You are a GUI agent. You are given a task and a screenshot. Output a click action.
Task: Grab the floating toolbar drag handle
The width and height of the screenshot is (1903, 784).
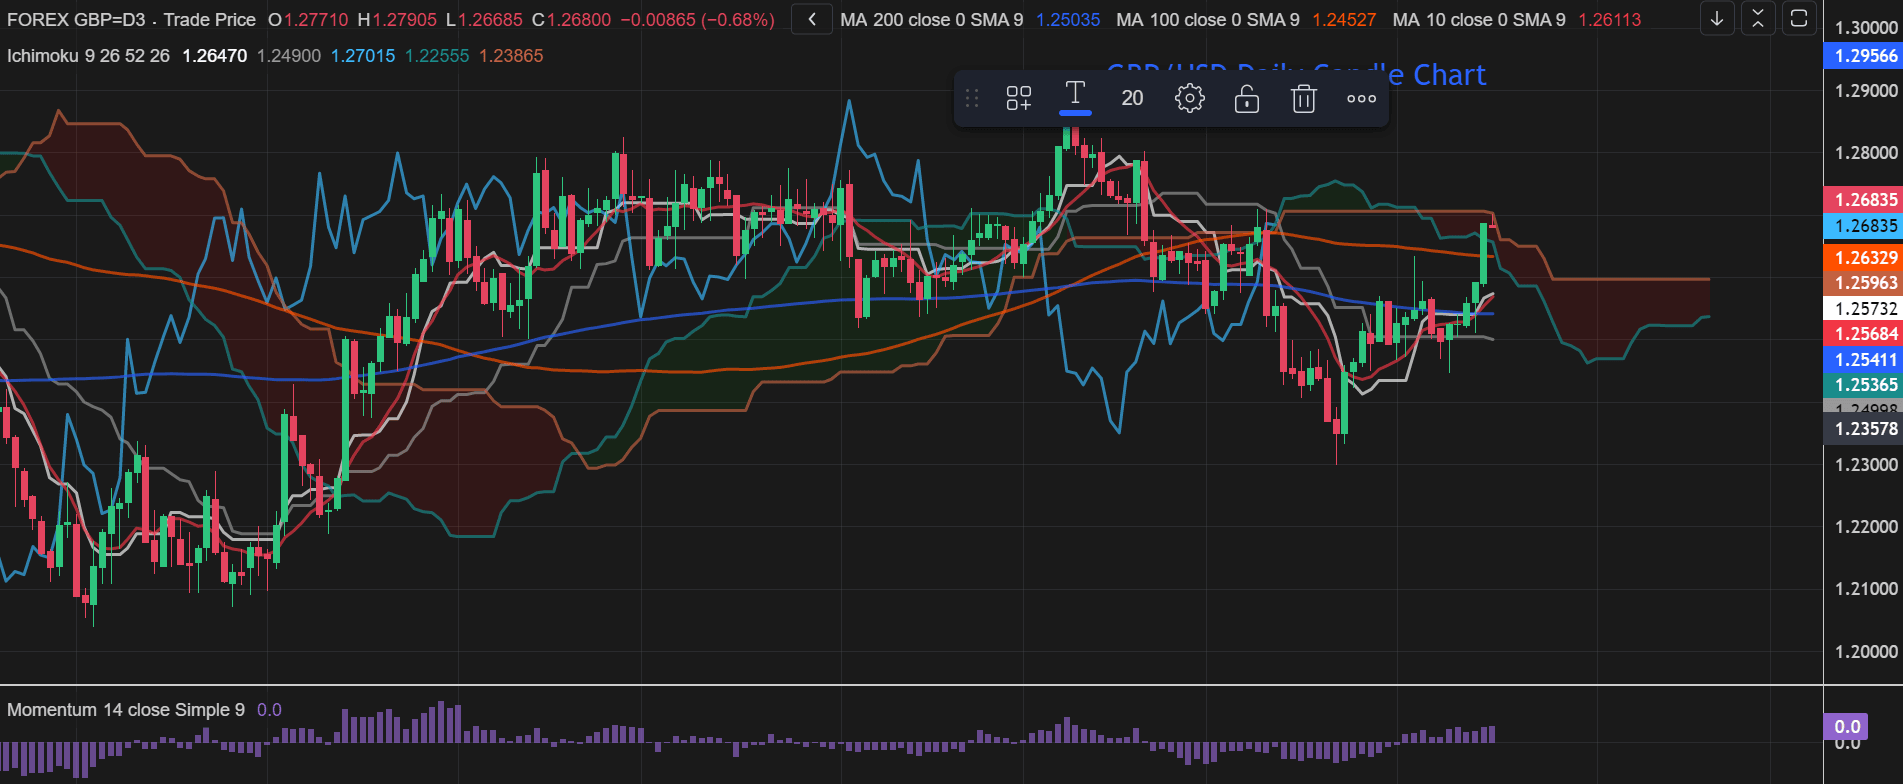[x=972, y=98]
